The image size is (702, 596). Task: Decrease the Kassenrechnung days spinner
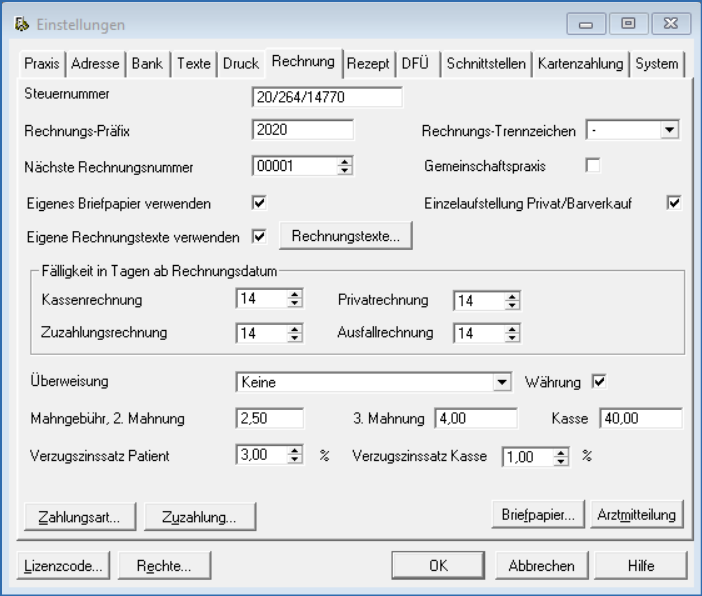pyautogui.click(x=294, y=304)
